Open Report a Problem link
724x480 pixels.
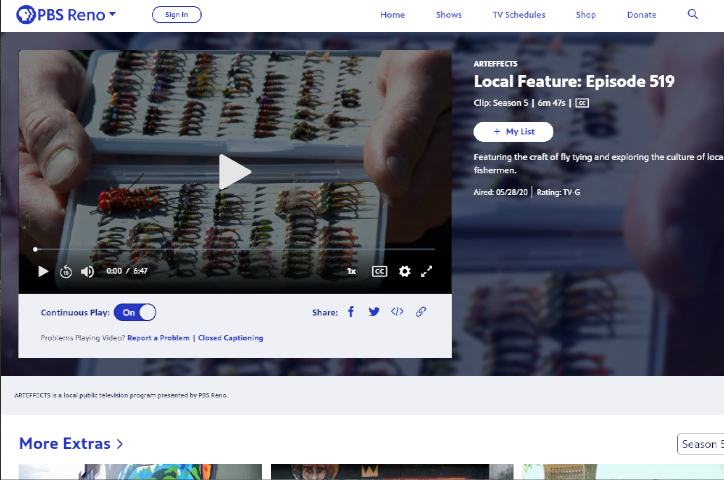(x=158, y=338)
